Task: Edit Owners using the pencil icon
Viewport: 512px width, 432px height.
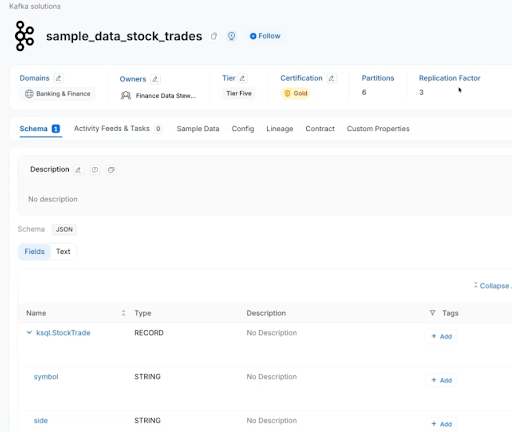Action: (x=155, y=79)
